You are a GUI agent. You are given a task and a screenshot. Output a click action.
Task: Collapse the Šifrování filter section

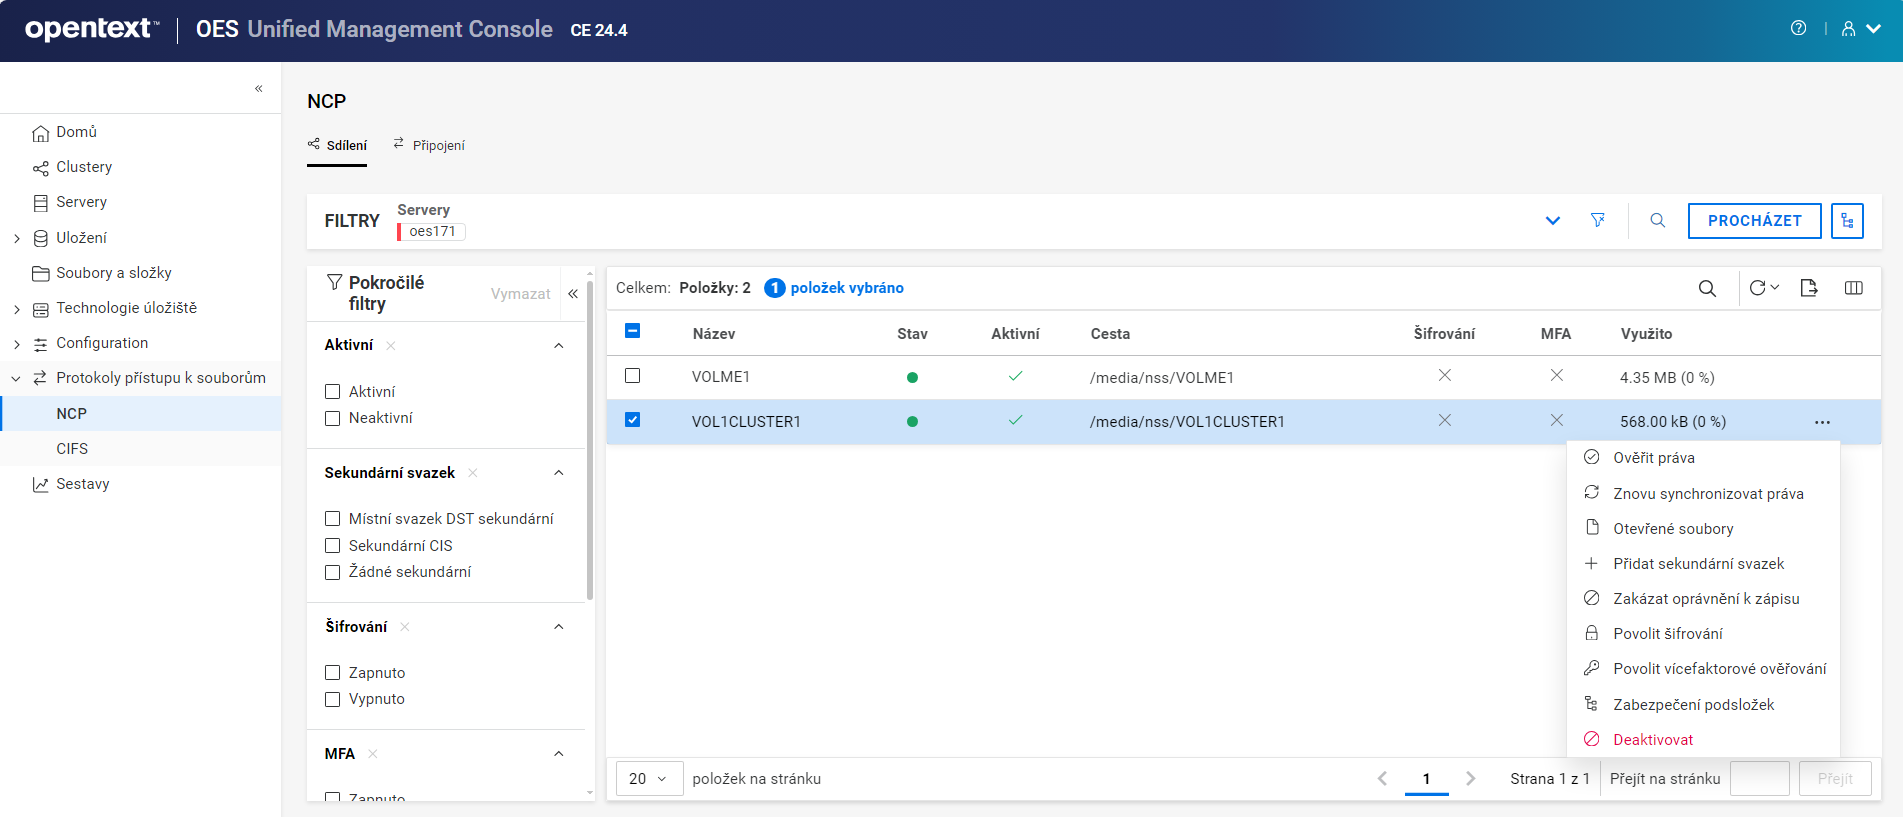click(559, 627)
